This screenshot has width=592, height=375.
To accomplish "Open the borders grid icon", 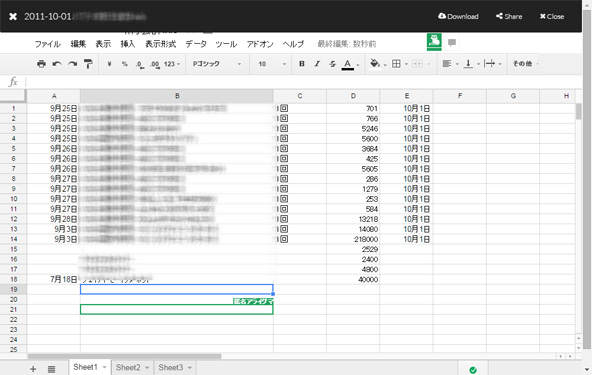I will coord(396,64).
